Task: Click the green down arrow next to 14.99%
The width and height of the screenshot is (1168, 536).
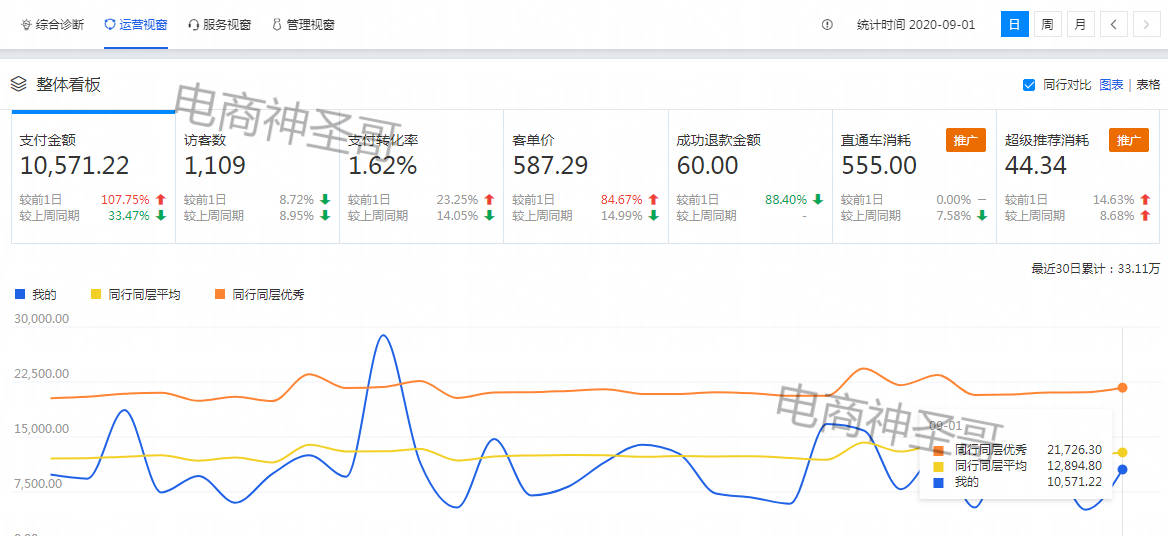Action: (x=653, y=216)
